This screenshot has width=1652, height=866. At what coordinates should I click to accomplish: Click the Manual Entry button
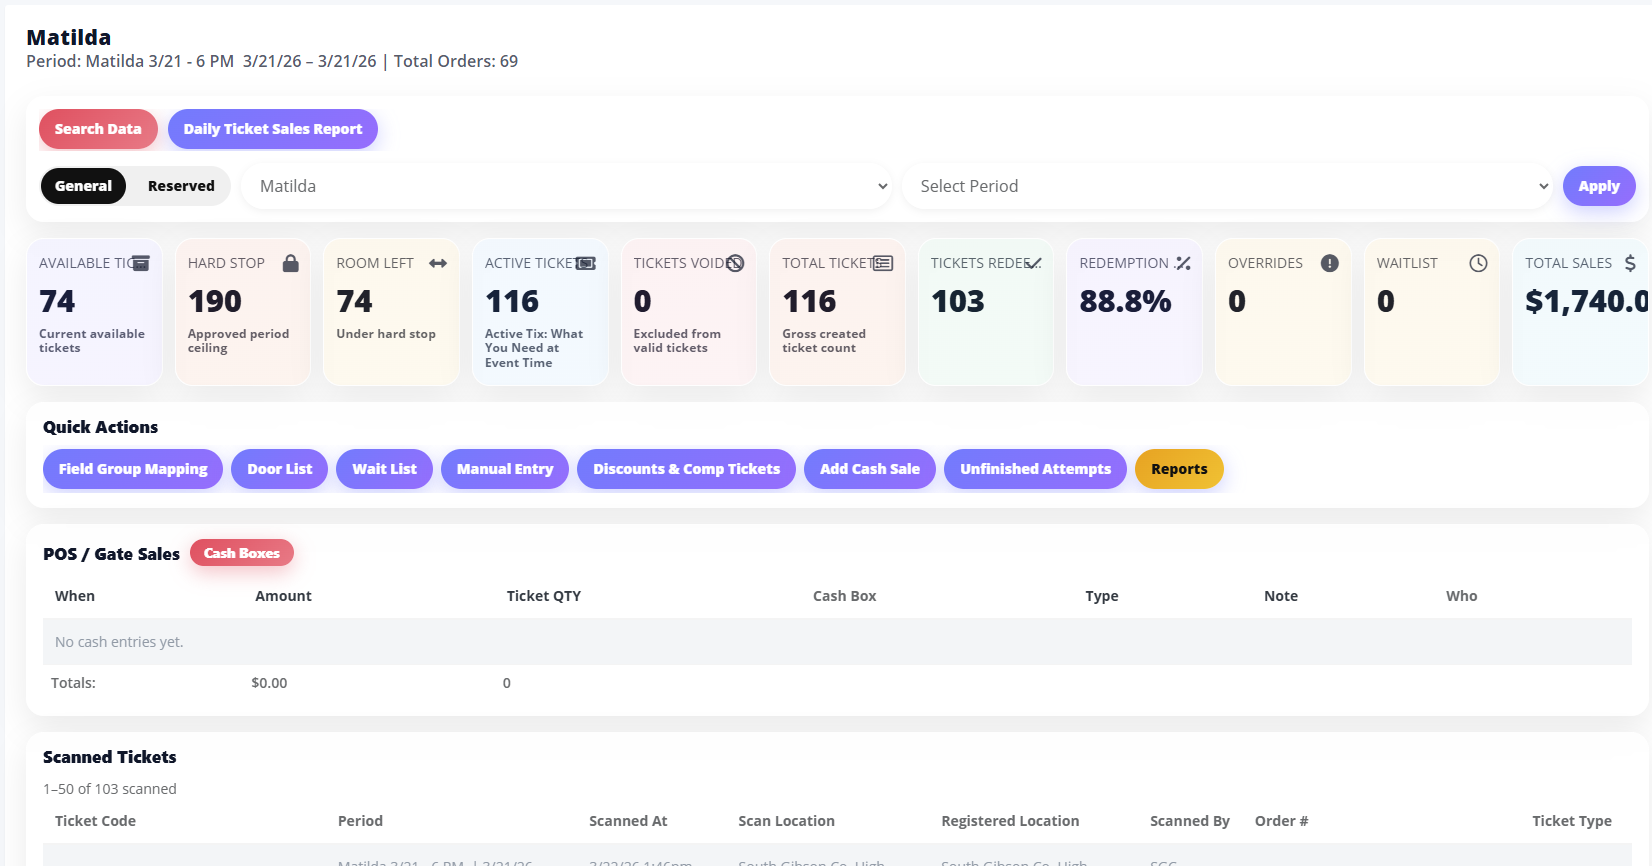pyautogui.click(x=505, y=469)
